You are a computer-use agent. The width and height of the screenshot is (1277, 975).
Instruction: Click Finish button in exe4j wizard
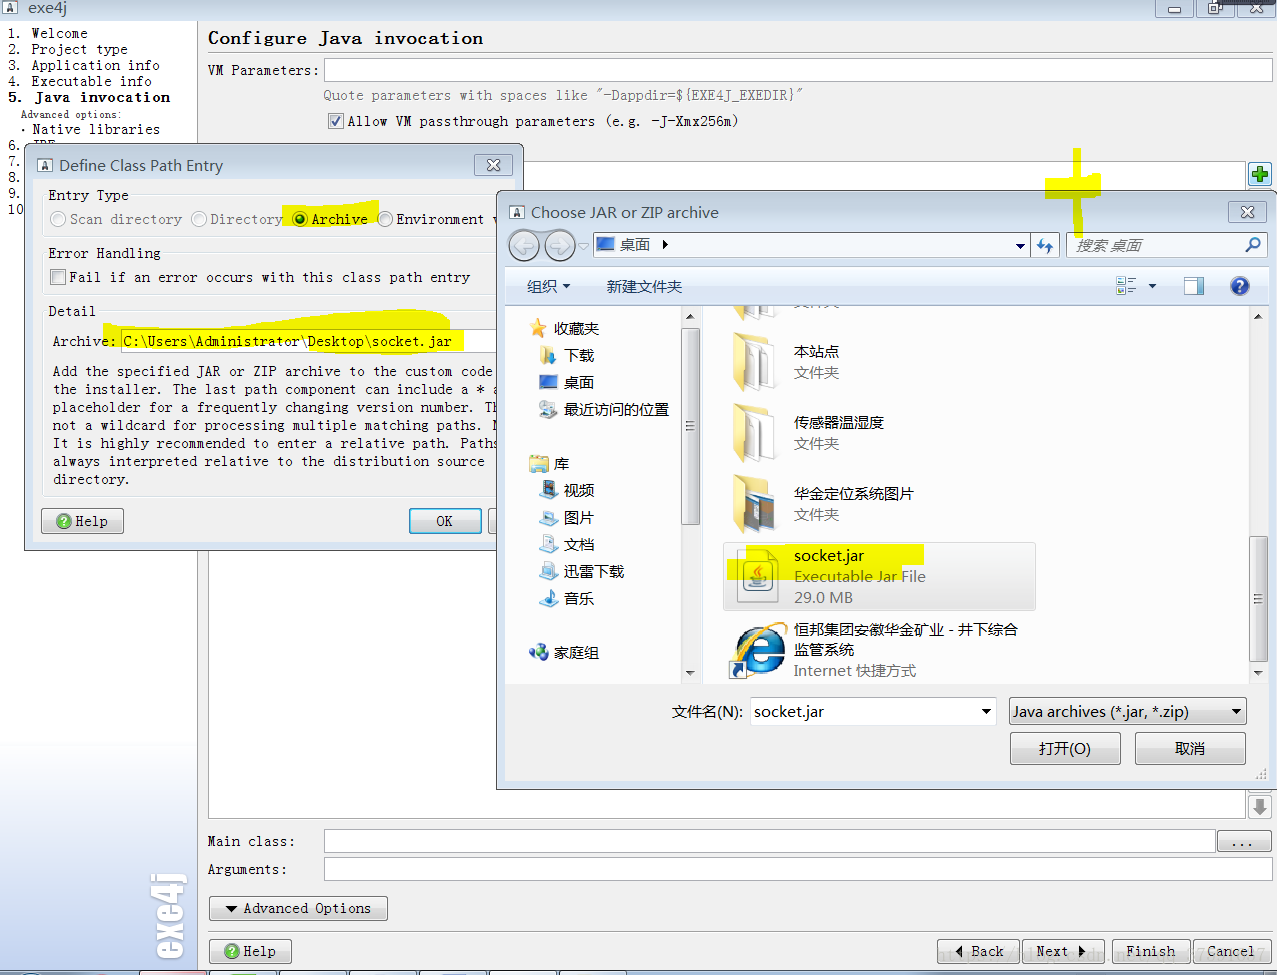(1151, 951)
